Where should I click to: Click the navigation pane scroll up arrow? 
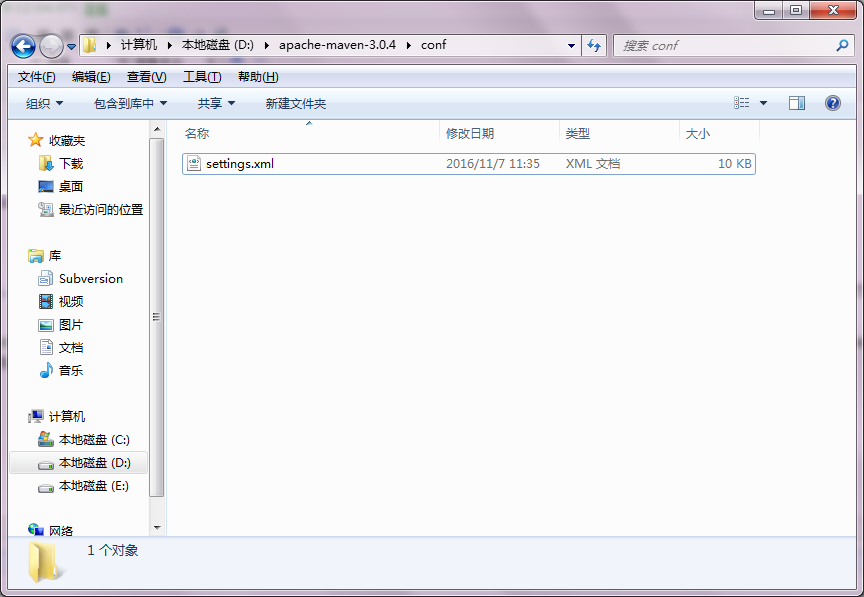click(157, 129)
